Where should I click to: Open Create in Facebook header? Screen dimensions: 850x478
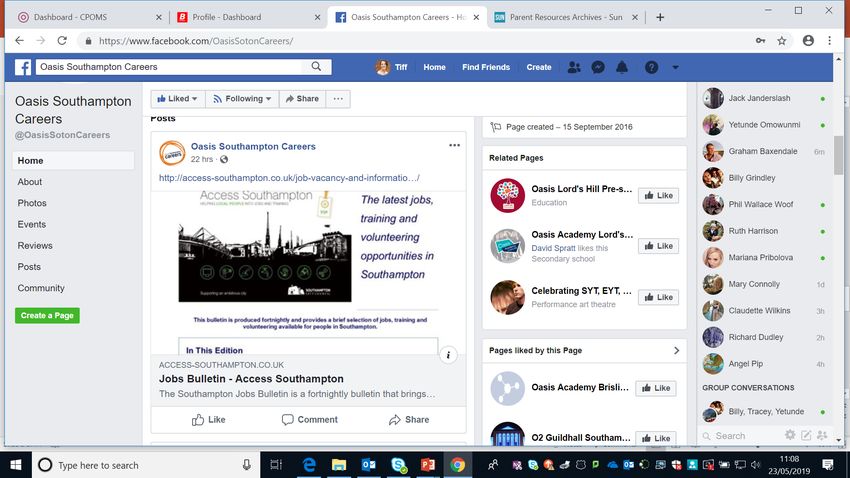coord(539,67)
